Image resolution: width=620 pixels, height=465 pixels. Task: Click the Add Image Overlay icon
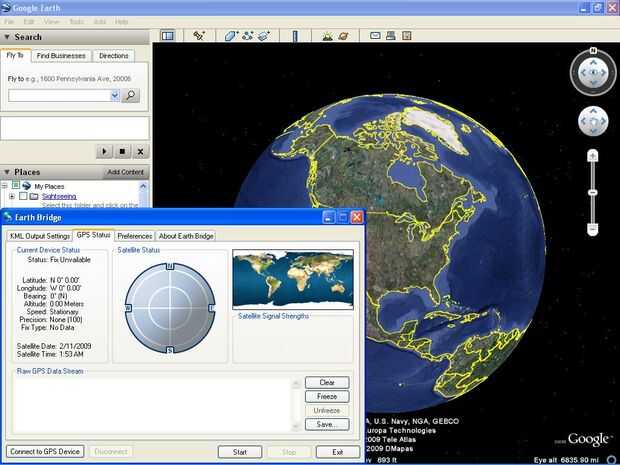[x=264, y=36]
